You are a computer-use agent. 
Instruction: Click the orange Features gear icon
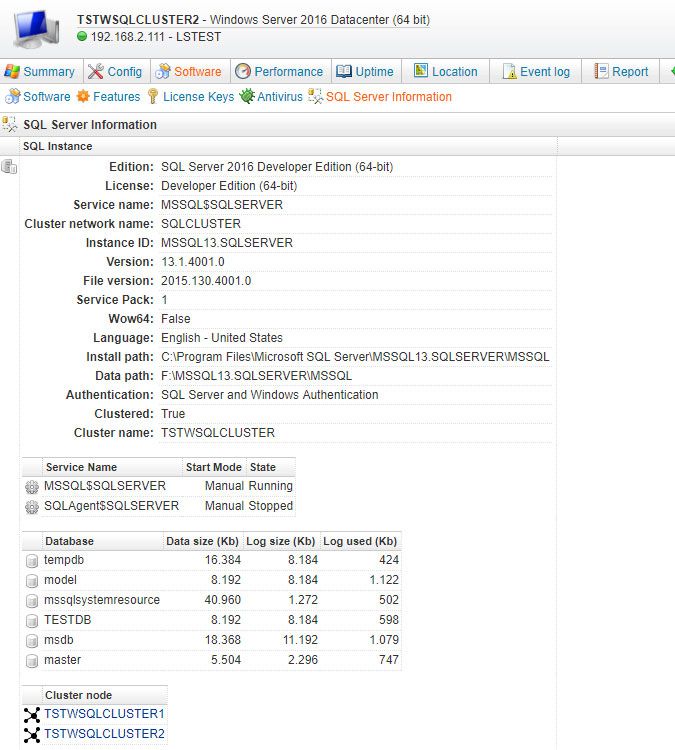(83, 96)
